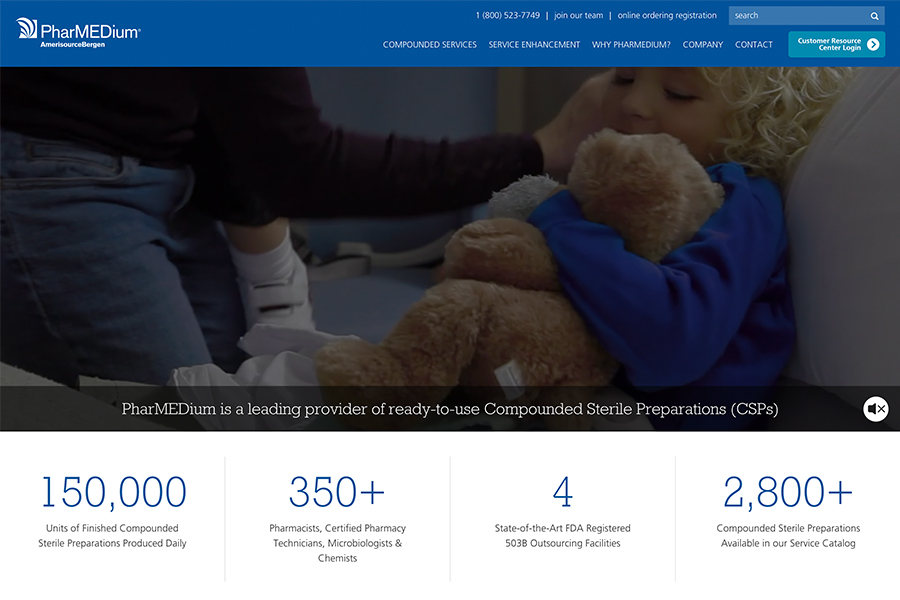Open the Company menu
Viewport: 900px width, 600px height.
point(703,45)
